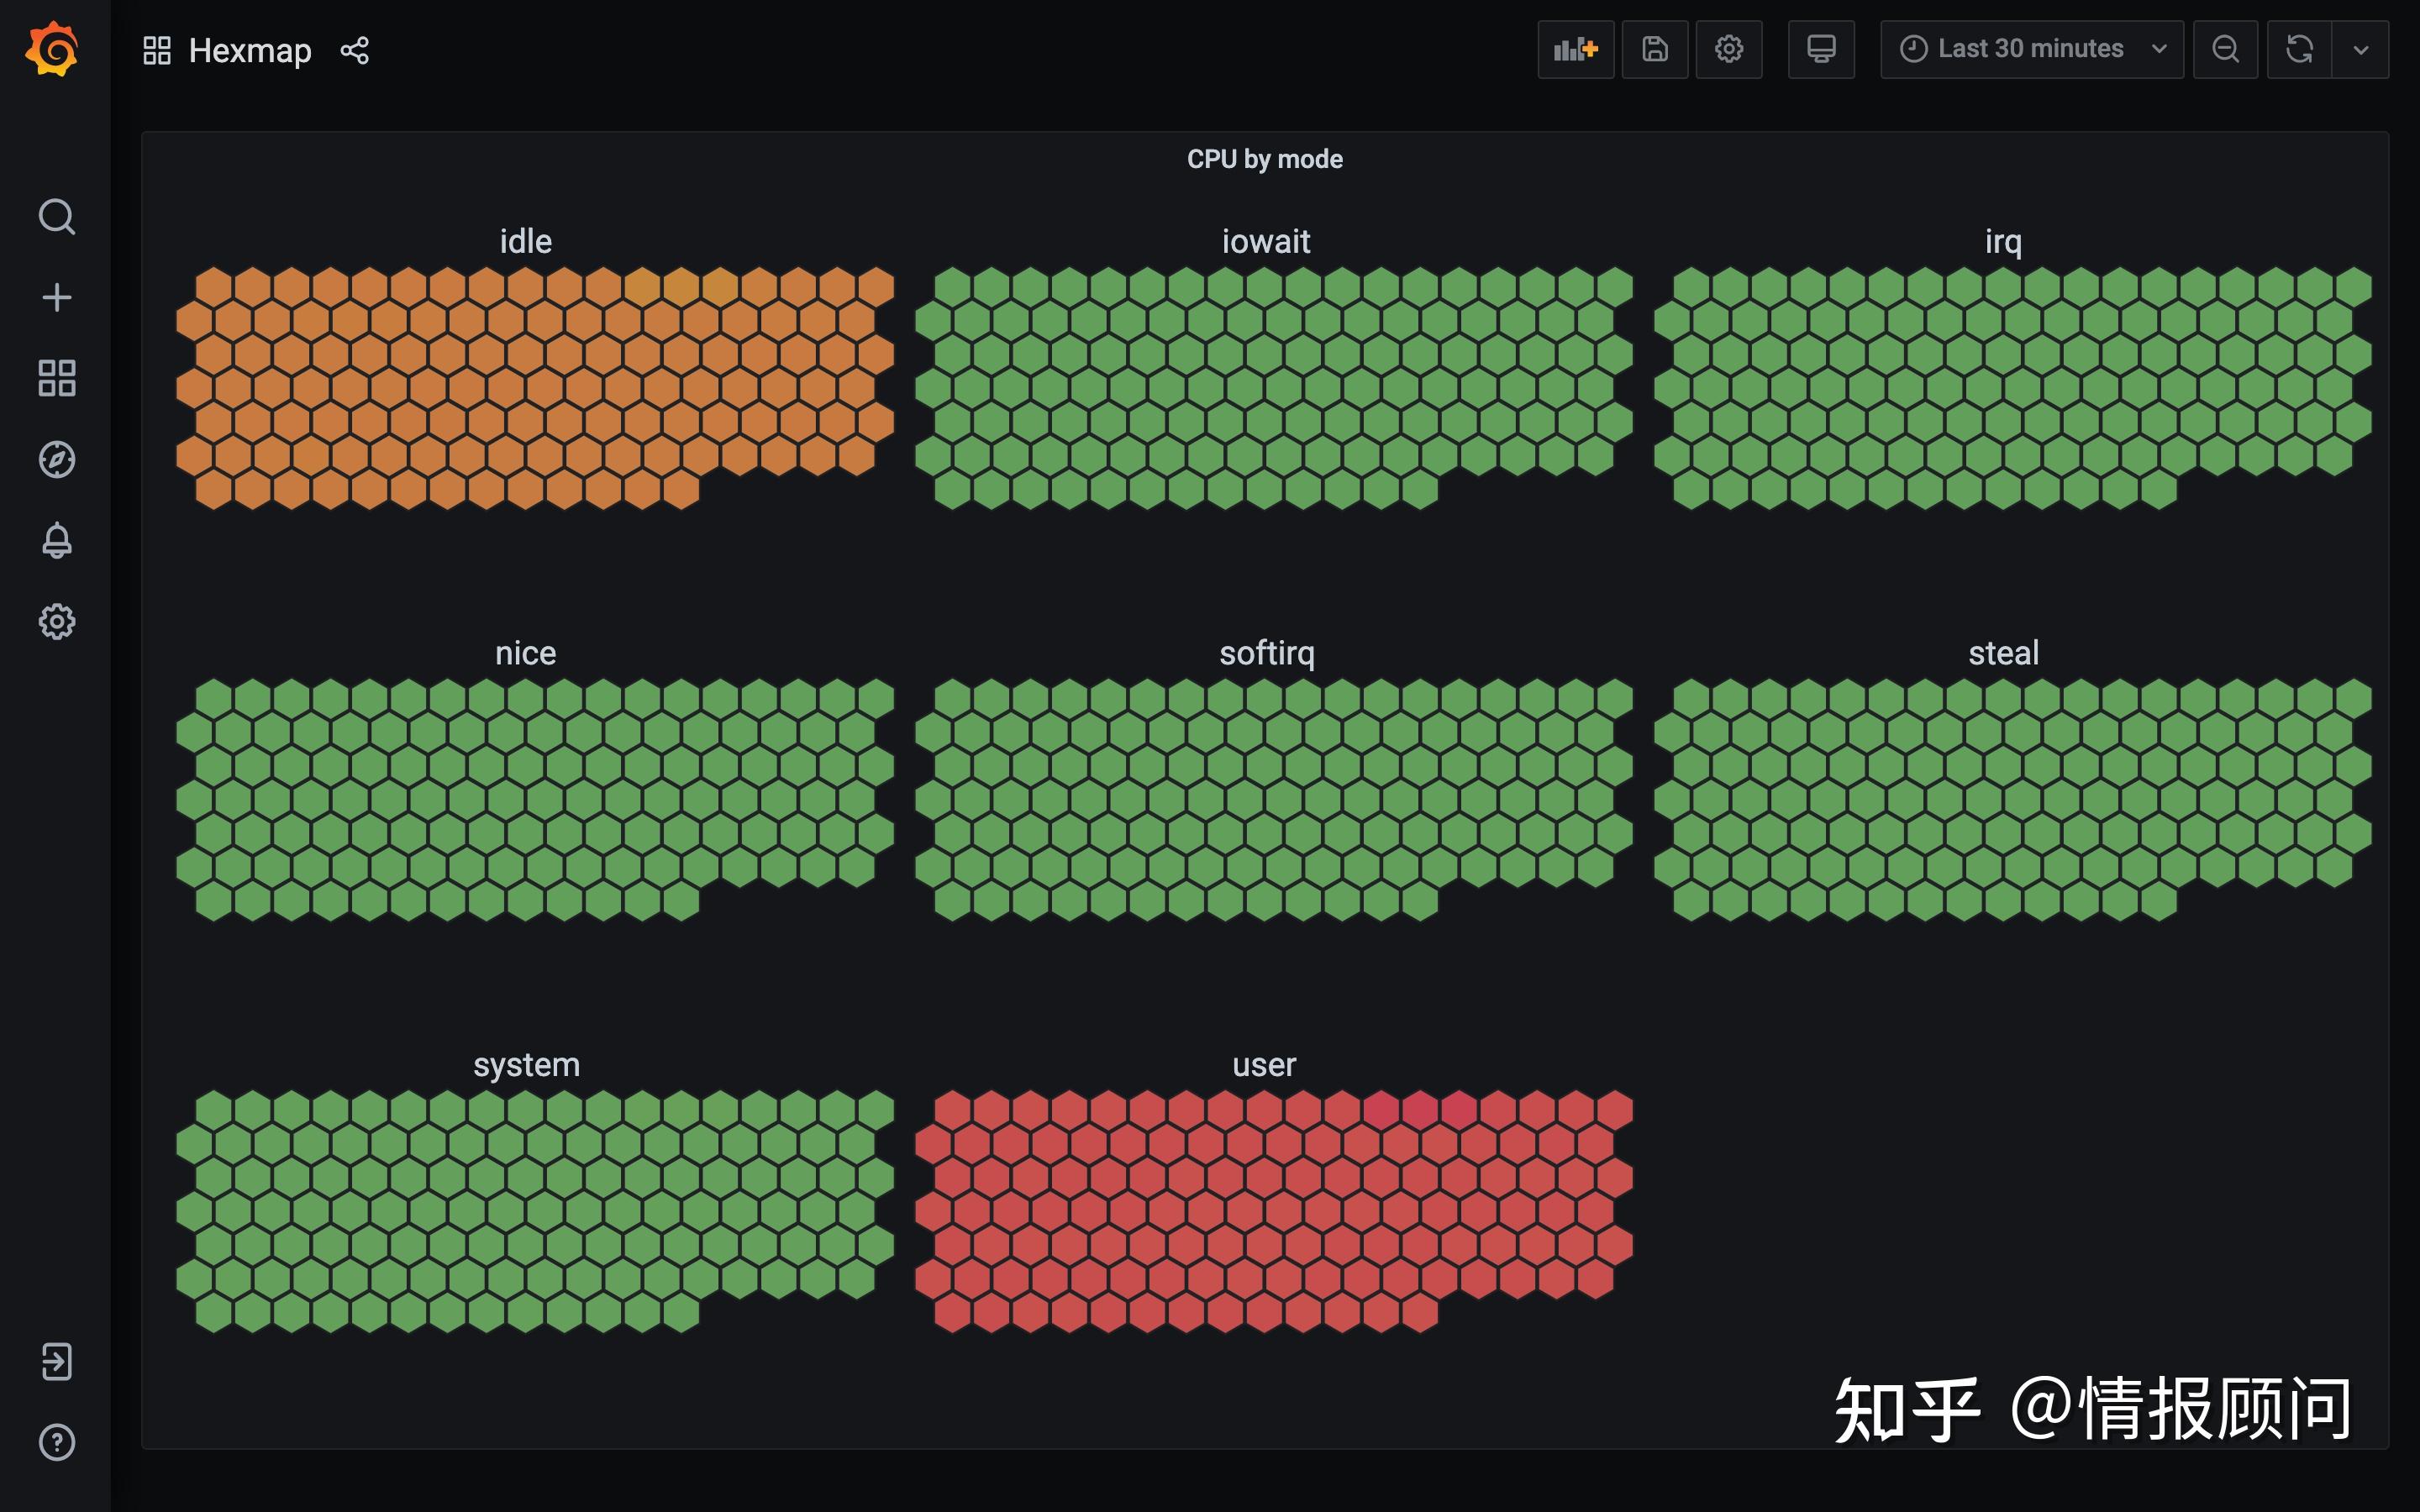Open the CPU by mode panel menu
Screen dimensions: 2420x1512
[x=1264, y=157]
